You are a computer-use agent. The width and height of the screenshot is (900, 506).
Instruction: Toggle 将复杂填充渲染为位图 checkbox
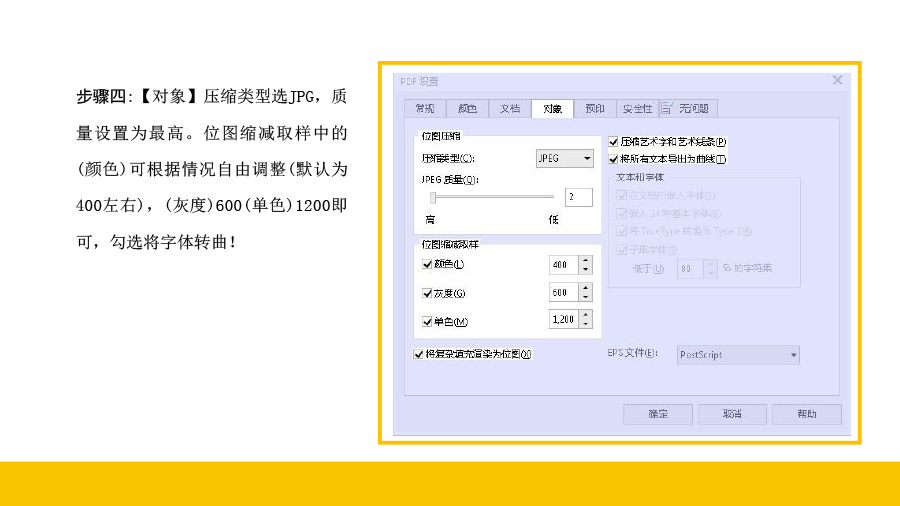tap(419, 353)
